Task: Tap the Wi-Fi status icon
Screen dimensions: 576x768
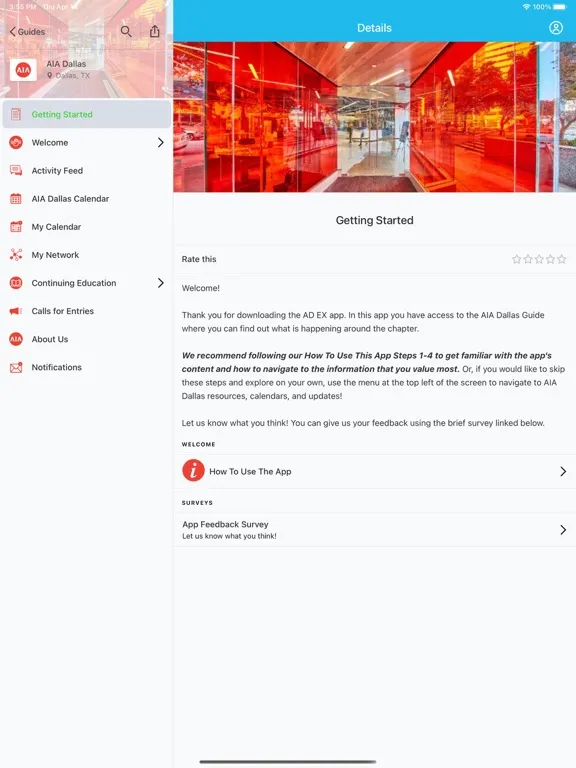Action: click(527, 7)
